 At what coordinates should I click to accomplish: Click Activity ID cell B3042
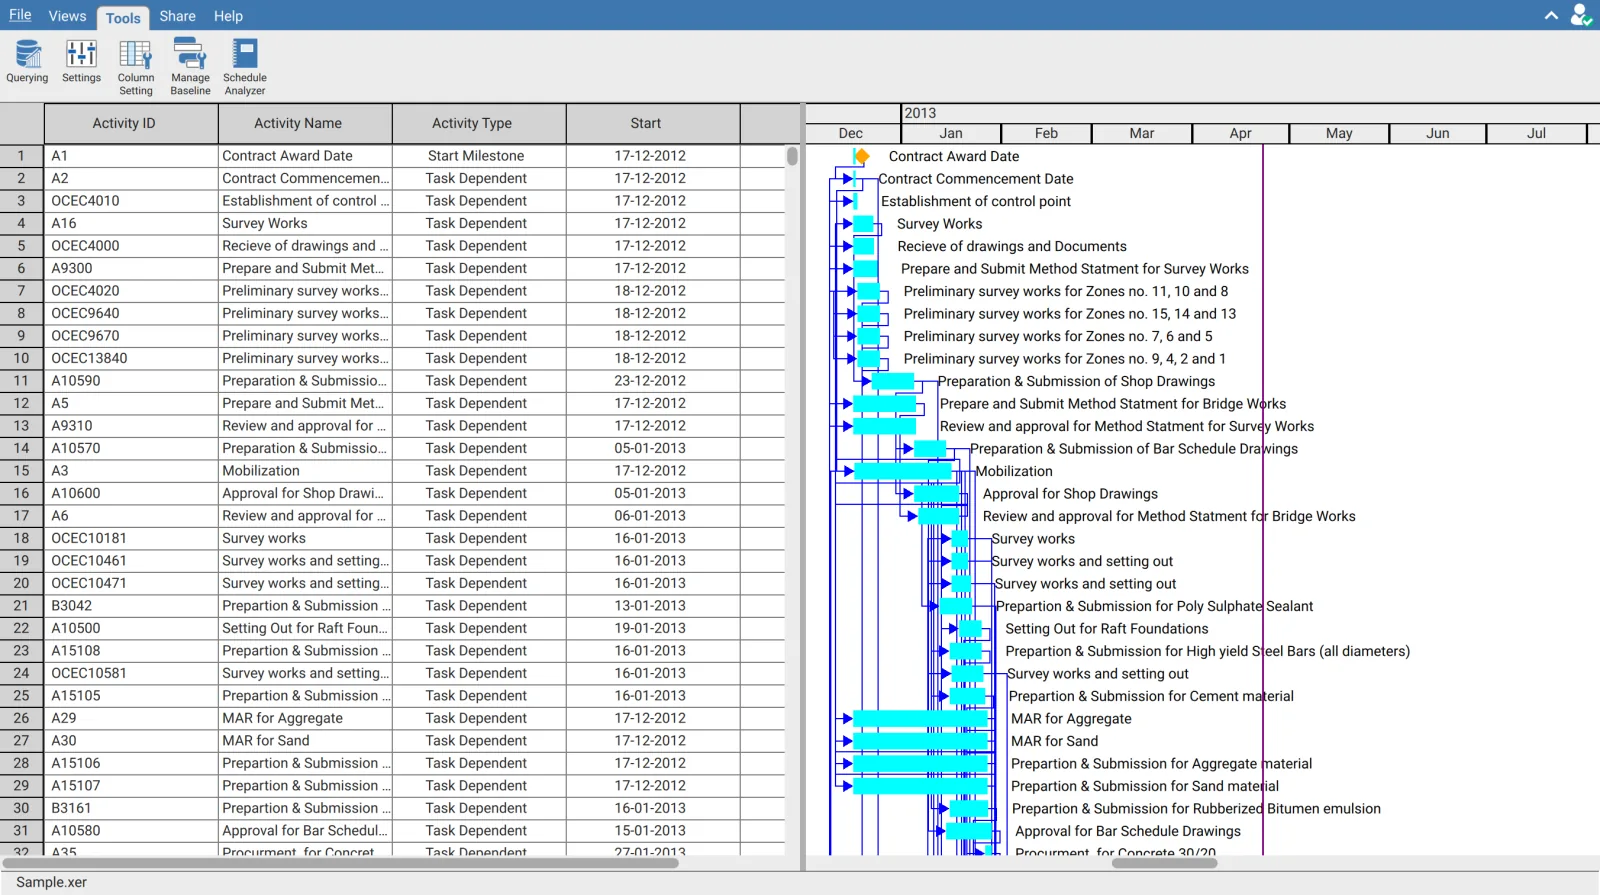coord(131,606)
